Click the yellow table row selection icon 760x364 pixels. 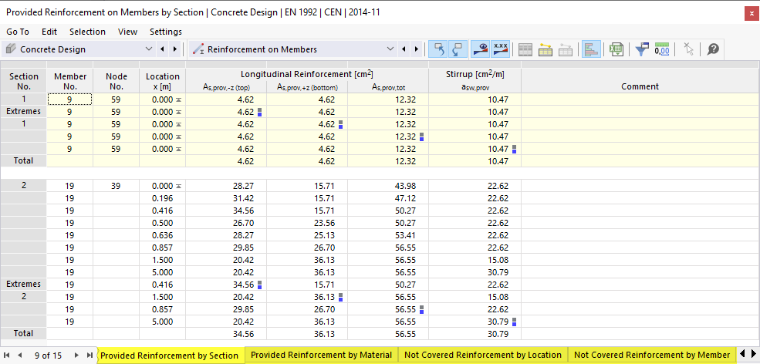[x=546, y=49]
